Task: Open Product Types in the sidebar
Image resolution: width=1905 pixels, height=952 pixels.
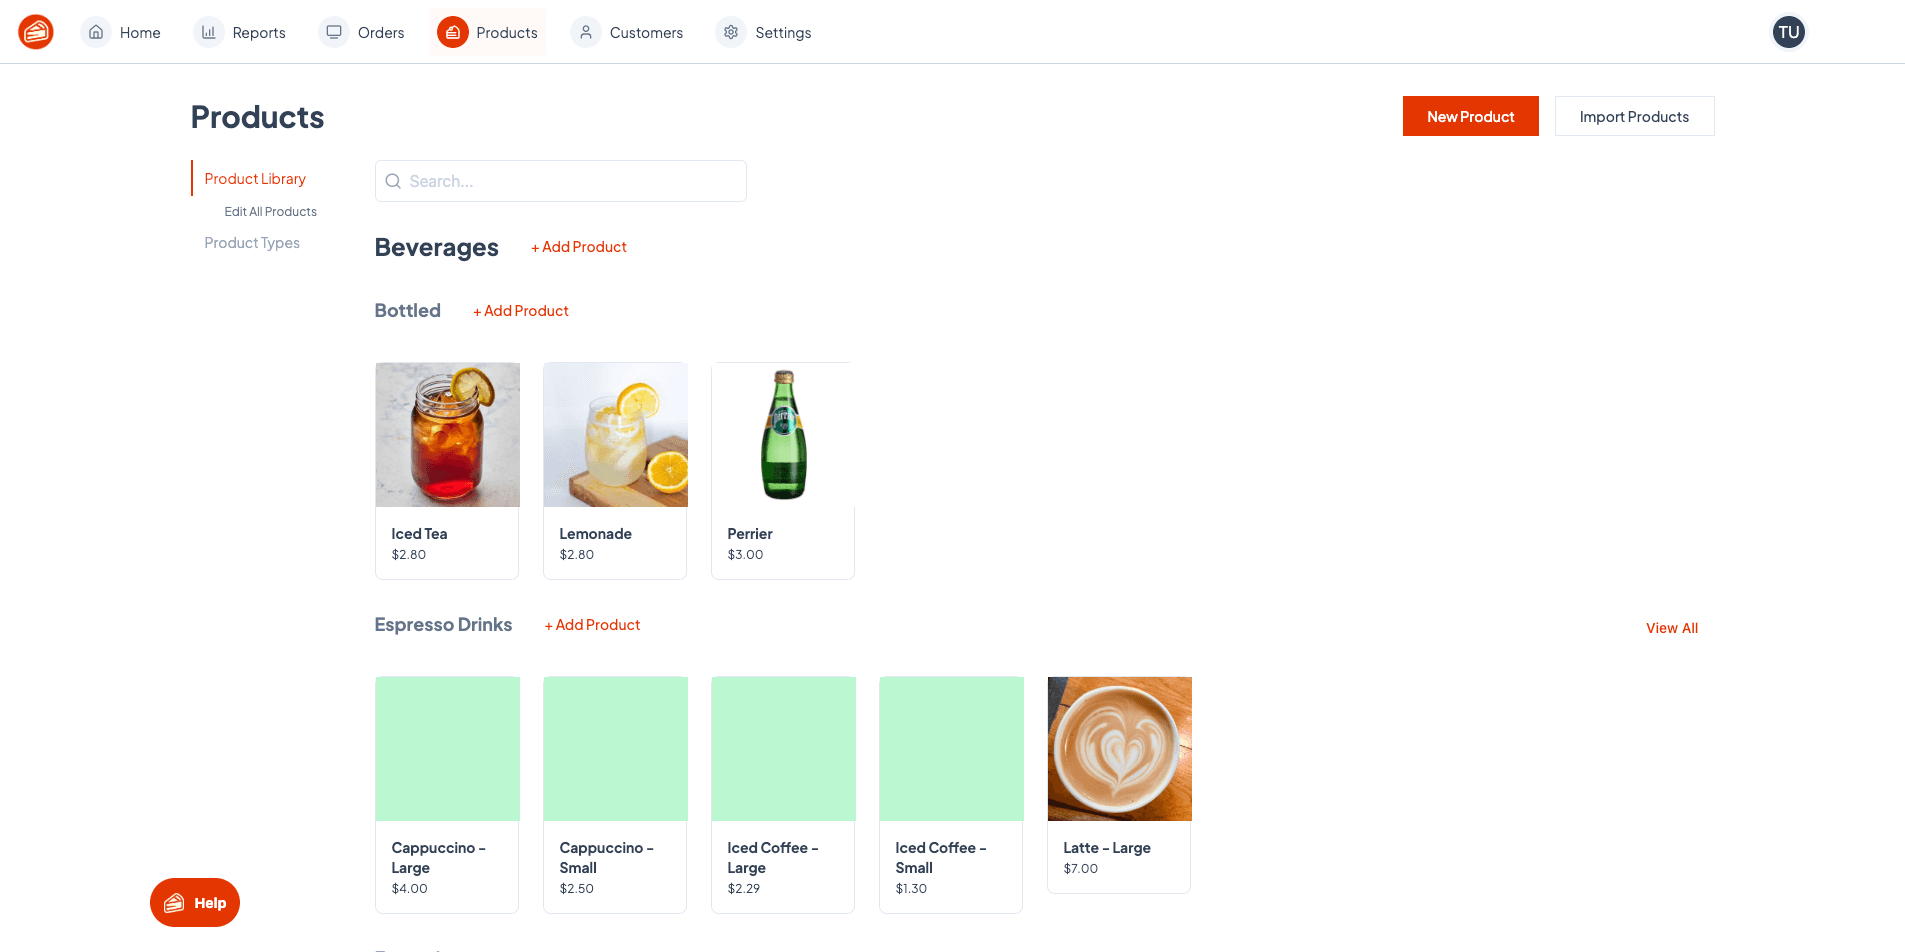Action: click(252, 242)
